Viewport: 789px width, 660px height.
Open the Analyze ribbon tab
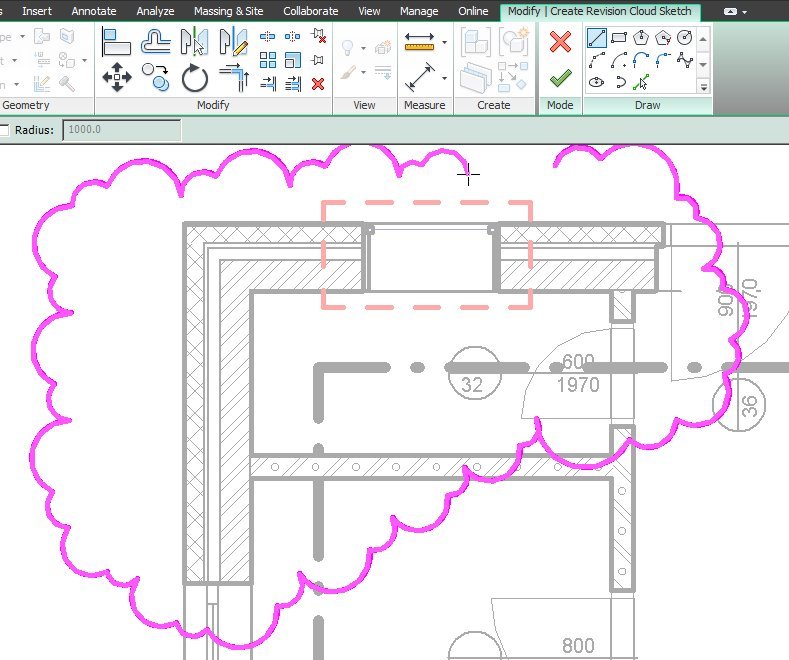(x=155, y=11)
